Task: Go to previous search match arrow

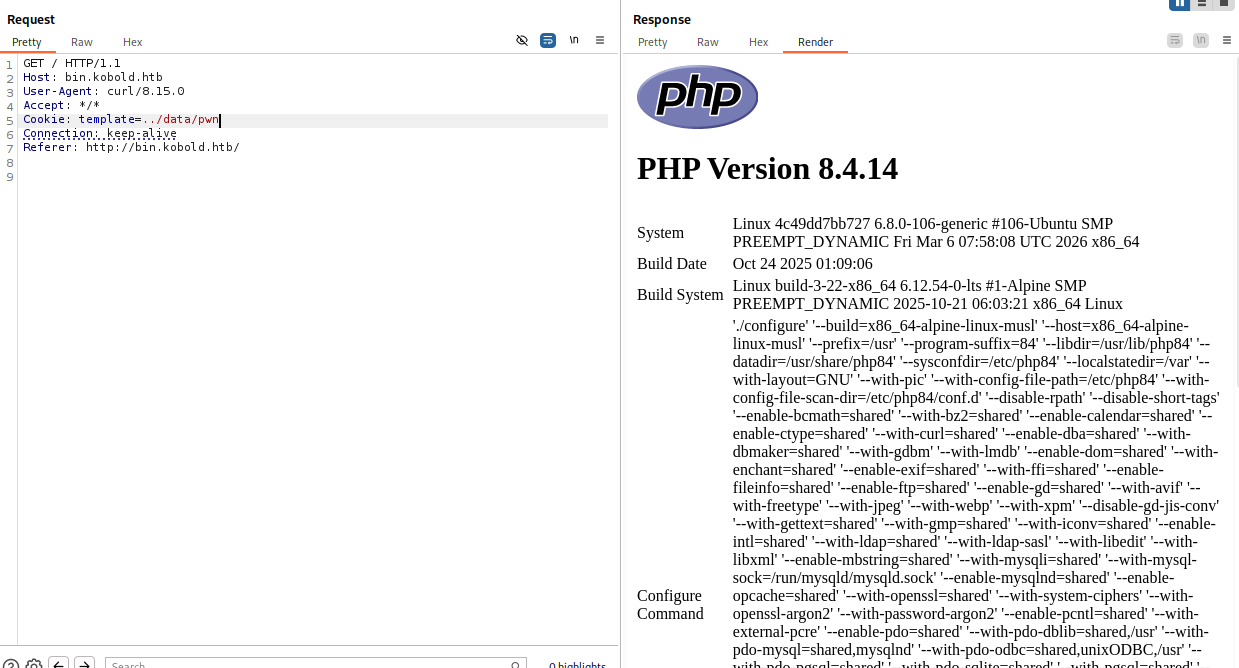Action: click(59, 663)
